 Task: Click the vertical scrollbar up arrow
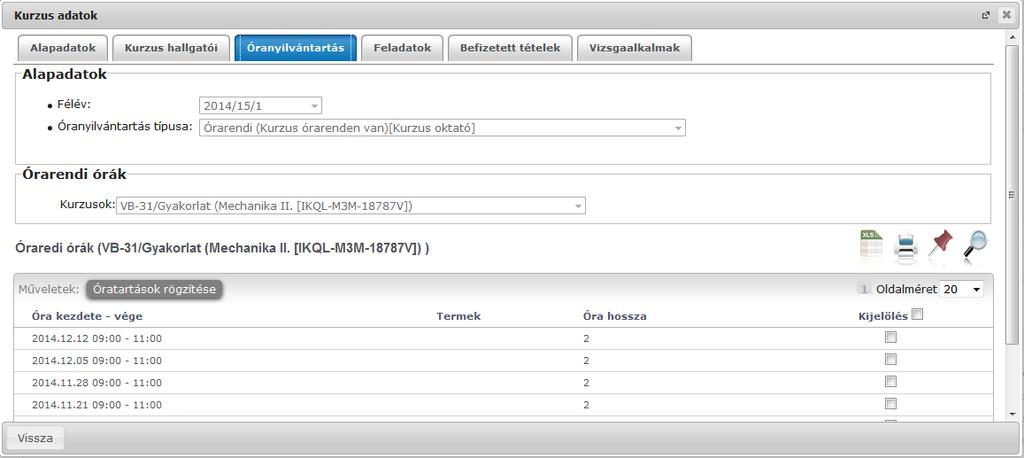[1012, 37]
